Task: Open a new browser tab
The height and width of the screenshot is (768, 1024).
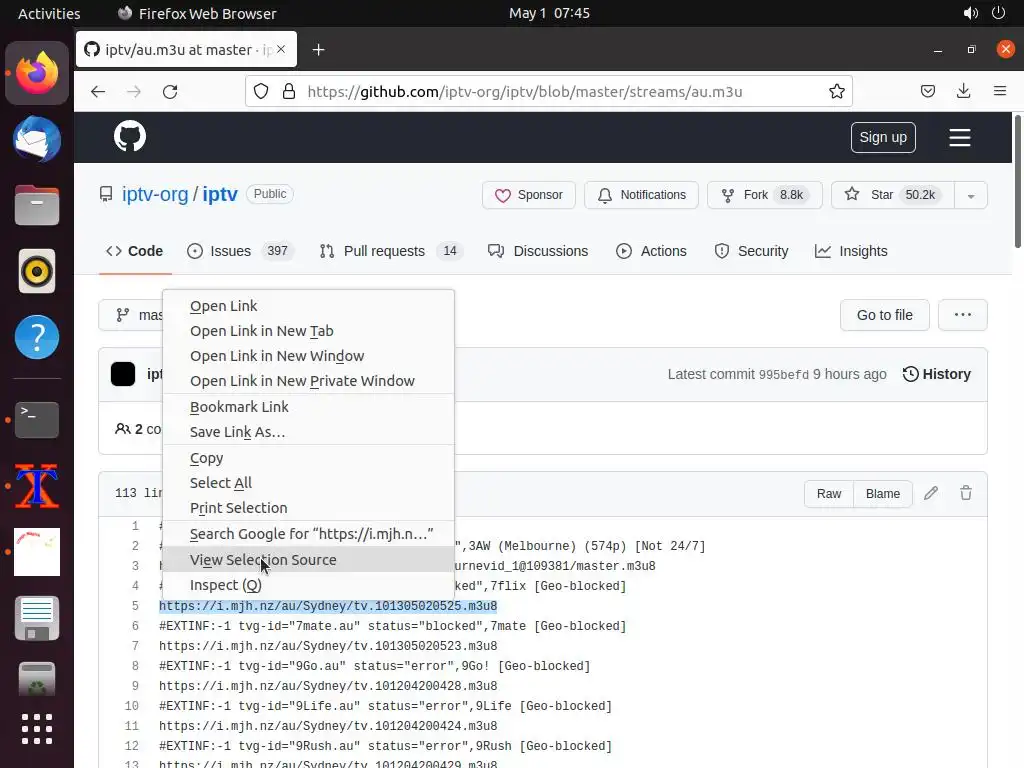Action: (x=318, y=50)
